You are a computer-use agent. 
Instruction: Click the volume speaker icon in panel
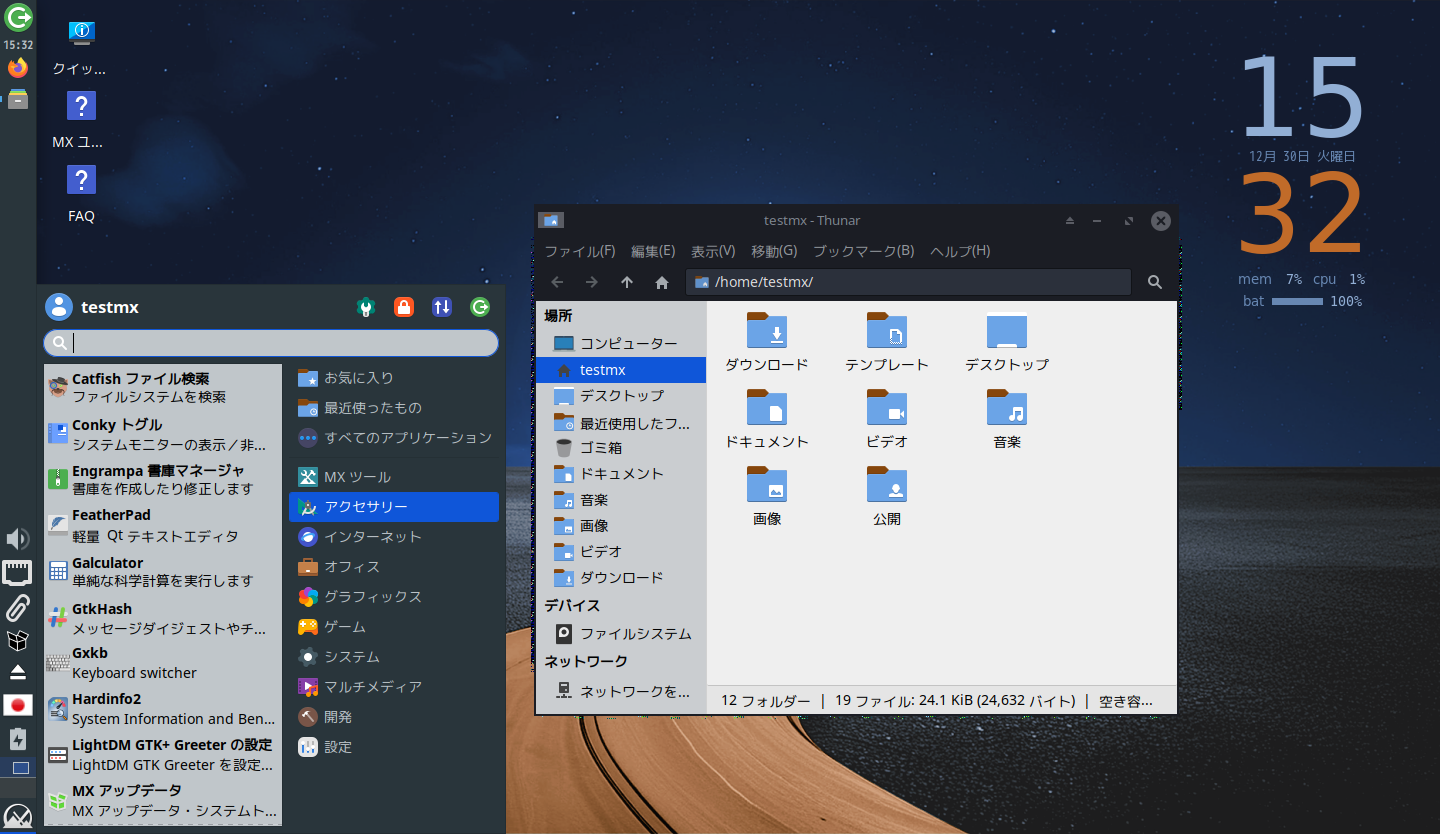point(18,540)
